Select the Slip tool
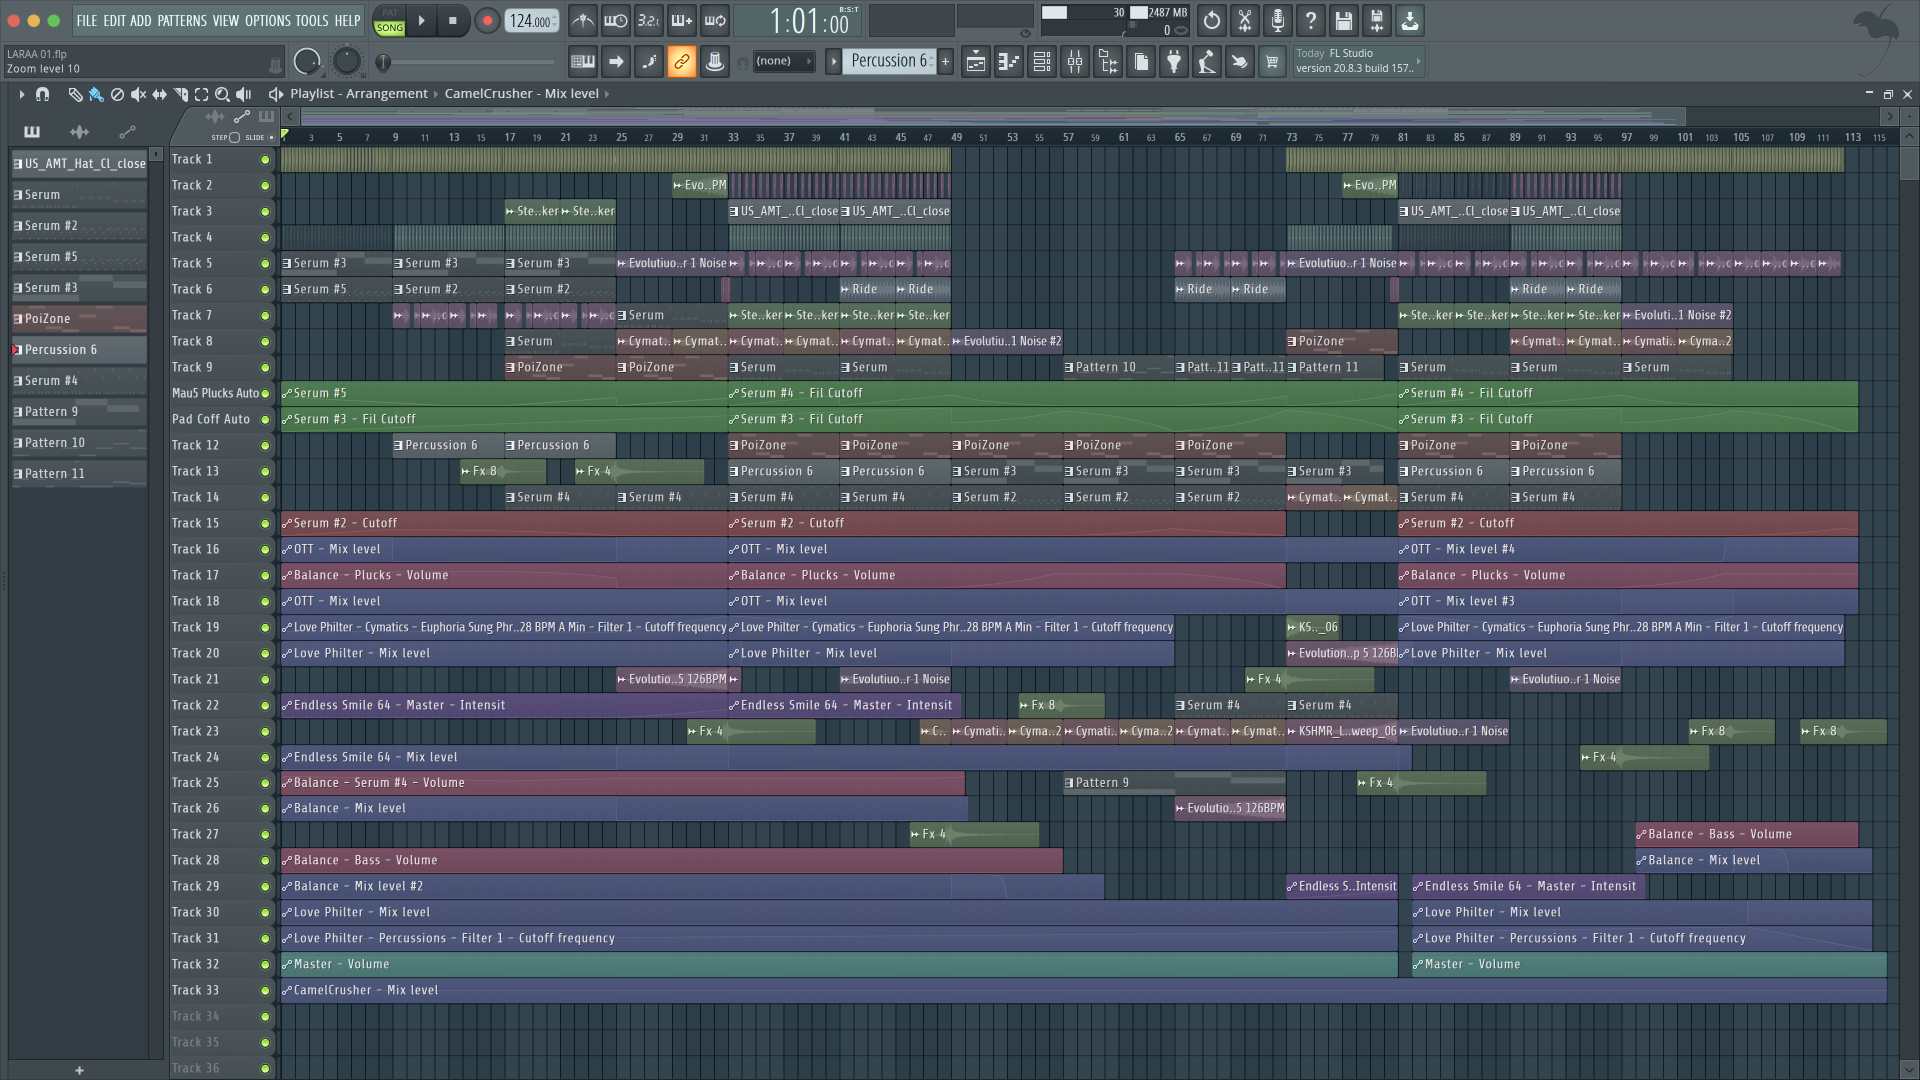 coord(159,94)
